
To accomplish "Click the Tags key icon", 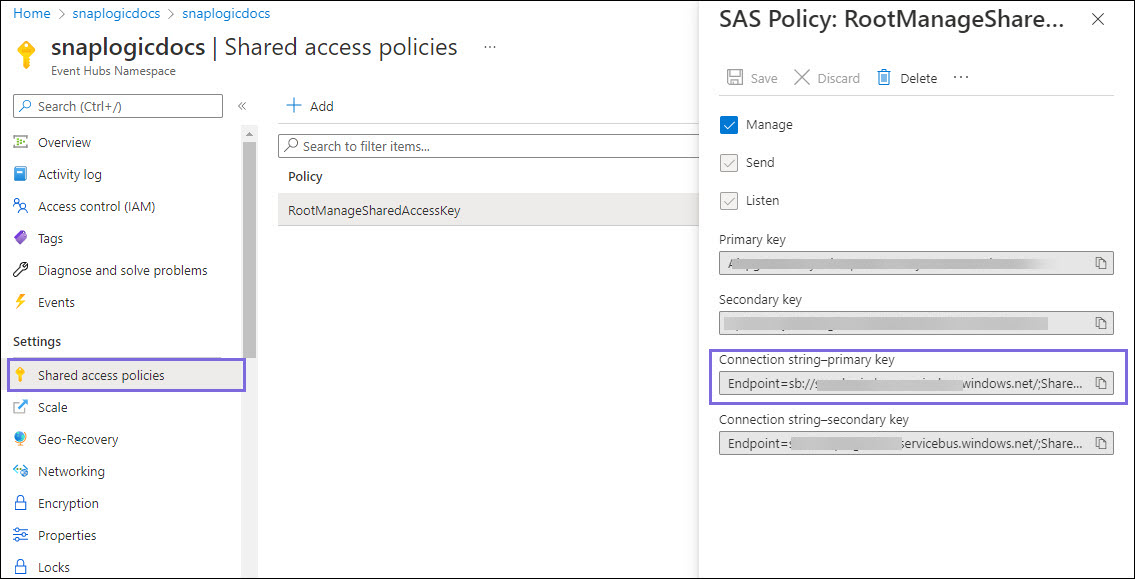I will pyautogui.click(x=22, y=238).
